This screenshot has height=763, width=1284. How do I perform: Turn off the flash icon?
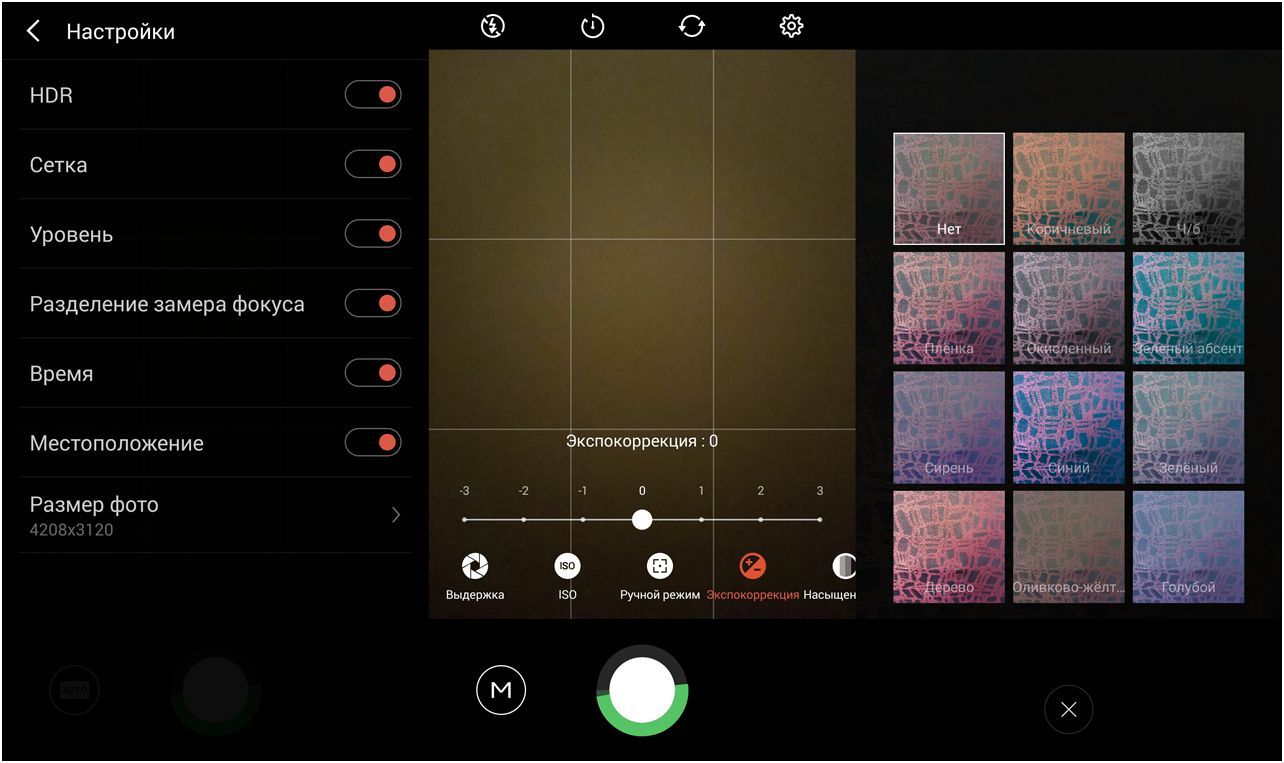[x=492, y=26]
